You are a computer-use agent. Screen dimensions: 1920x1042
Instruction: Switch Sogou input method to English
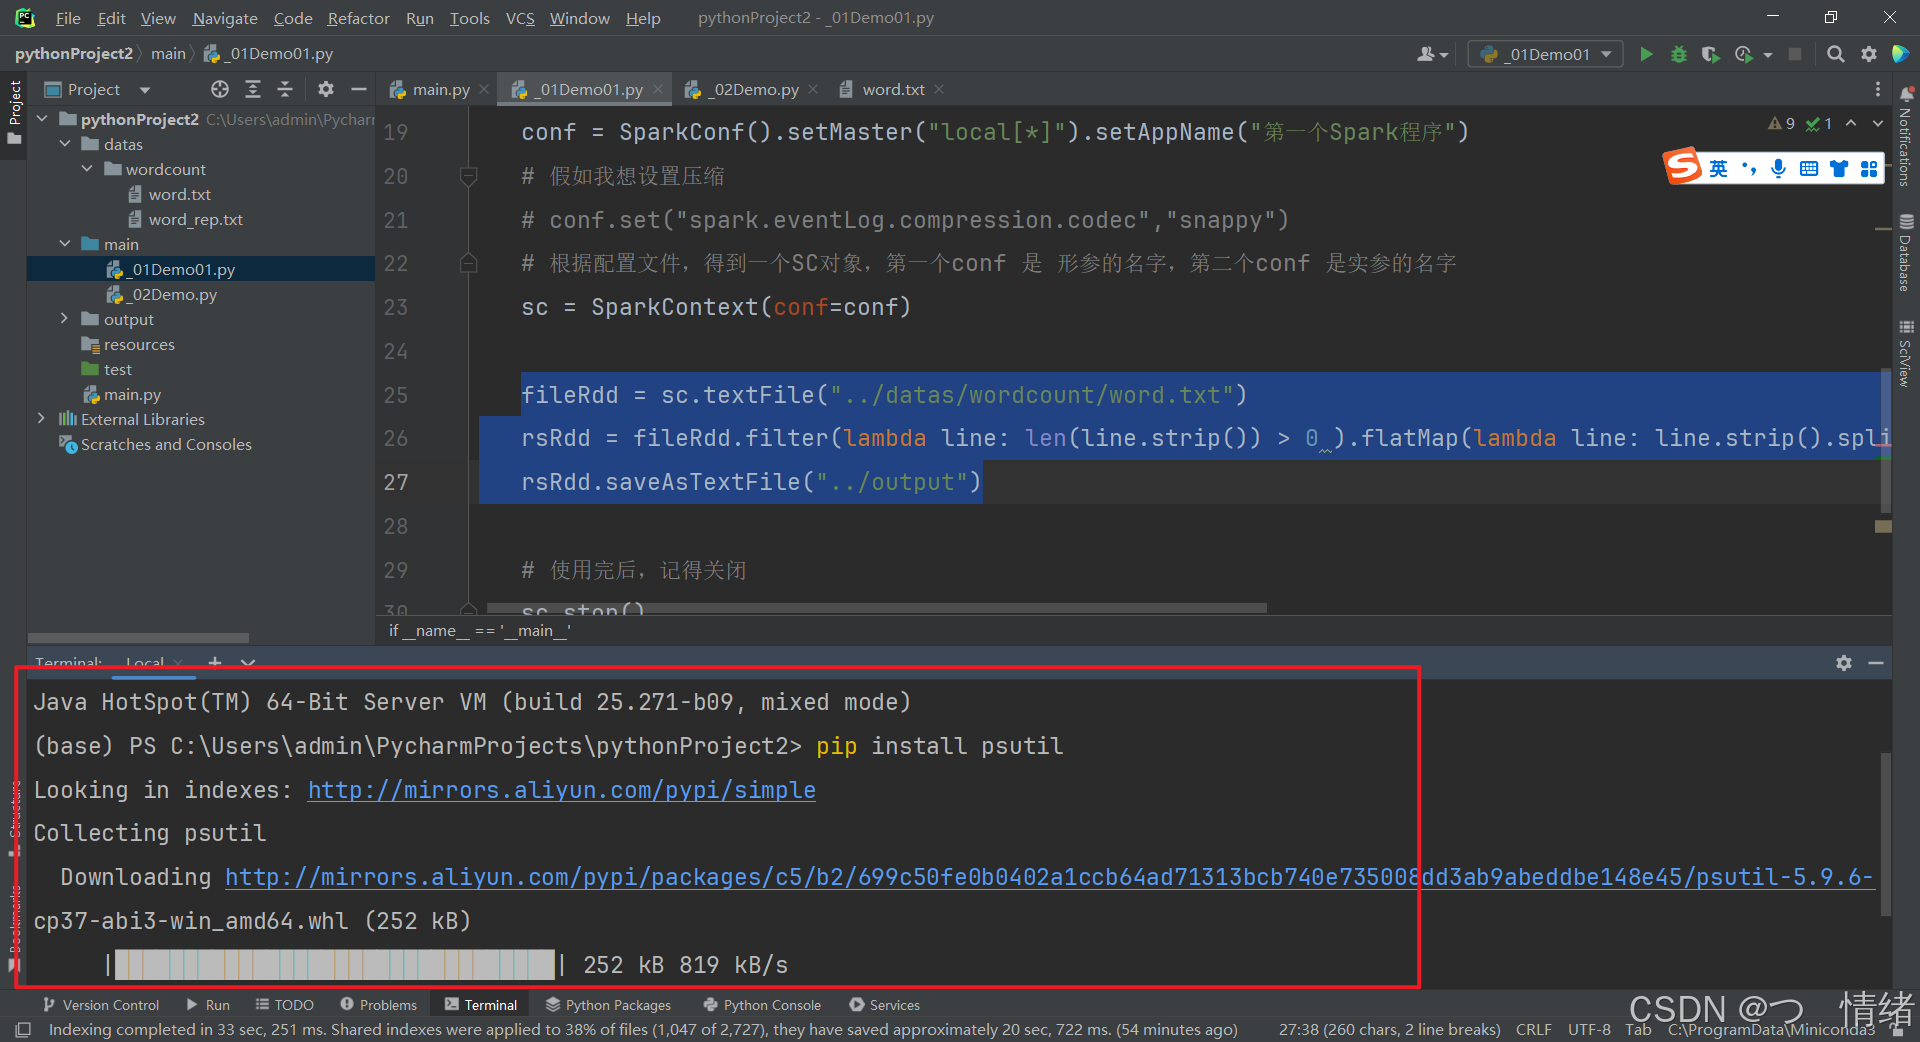(x=1718, y=168)
